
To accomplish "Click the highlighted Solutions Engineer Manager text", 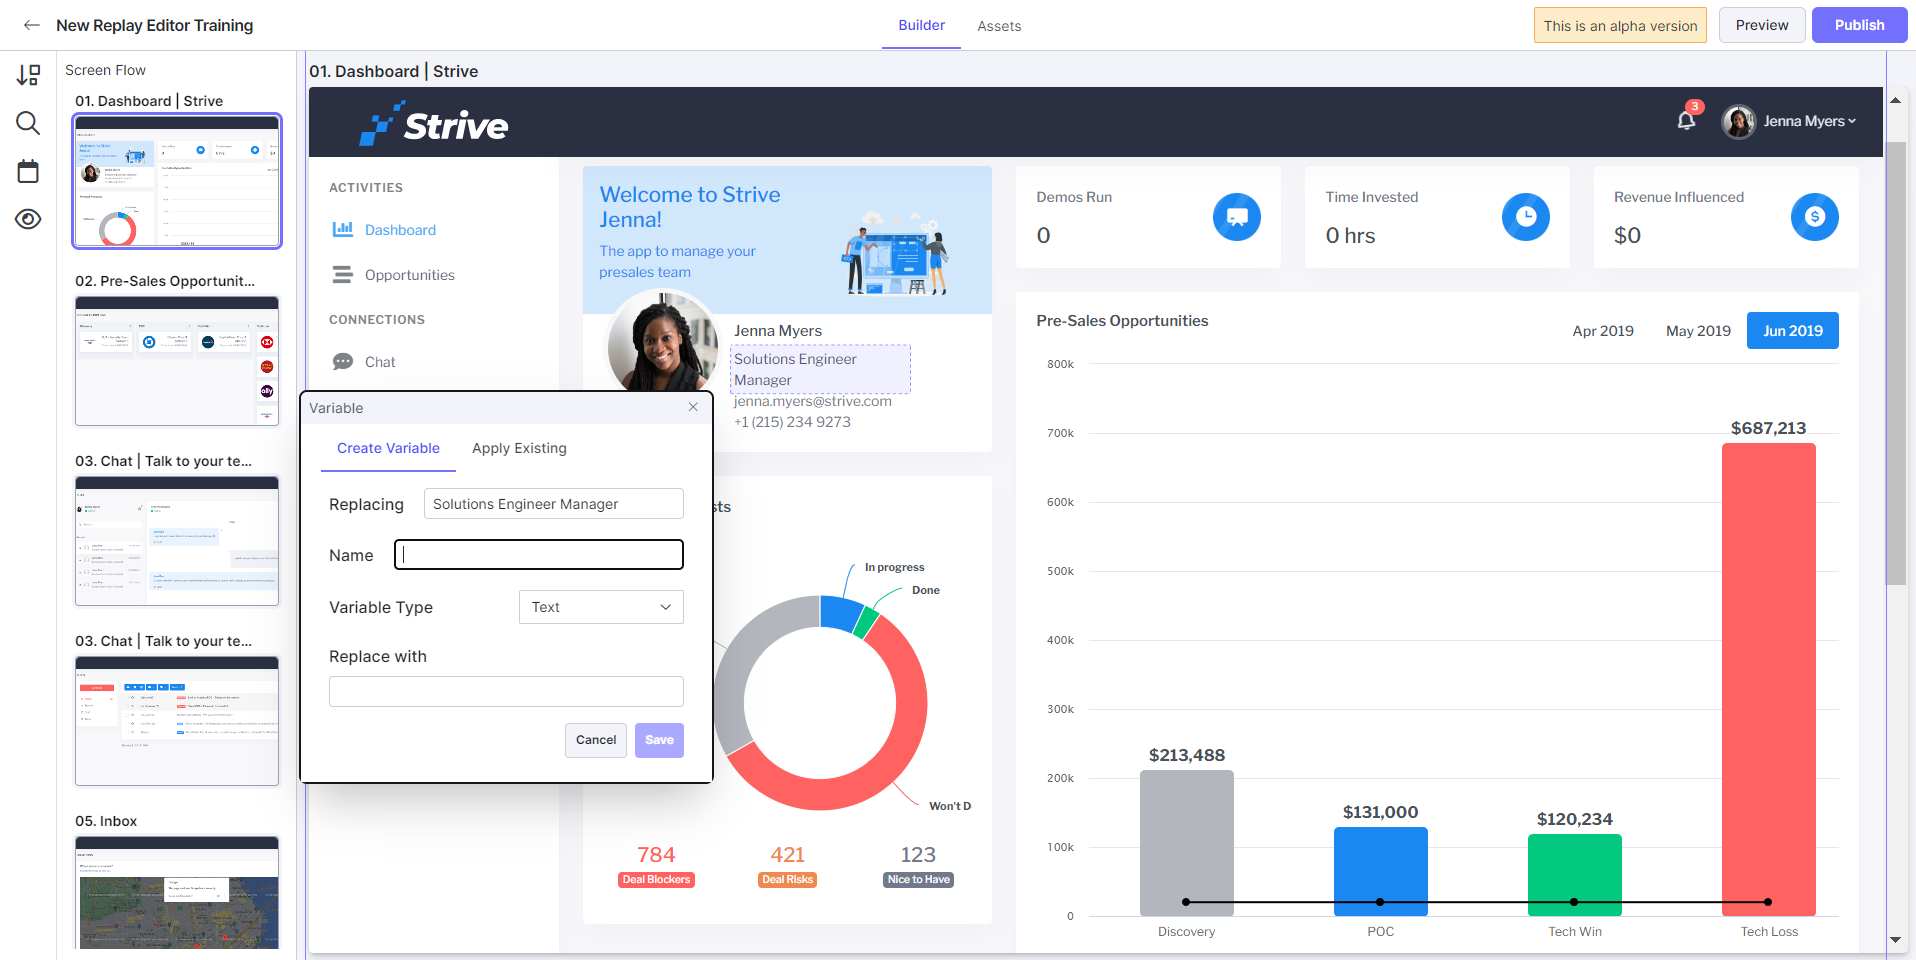I will tap(820, 369).
